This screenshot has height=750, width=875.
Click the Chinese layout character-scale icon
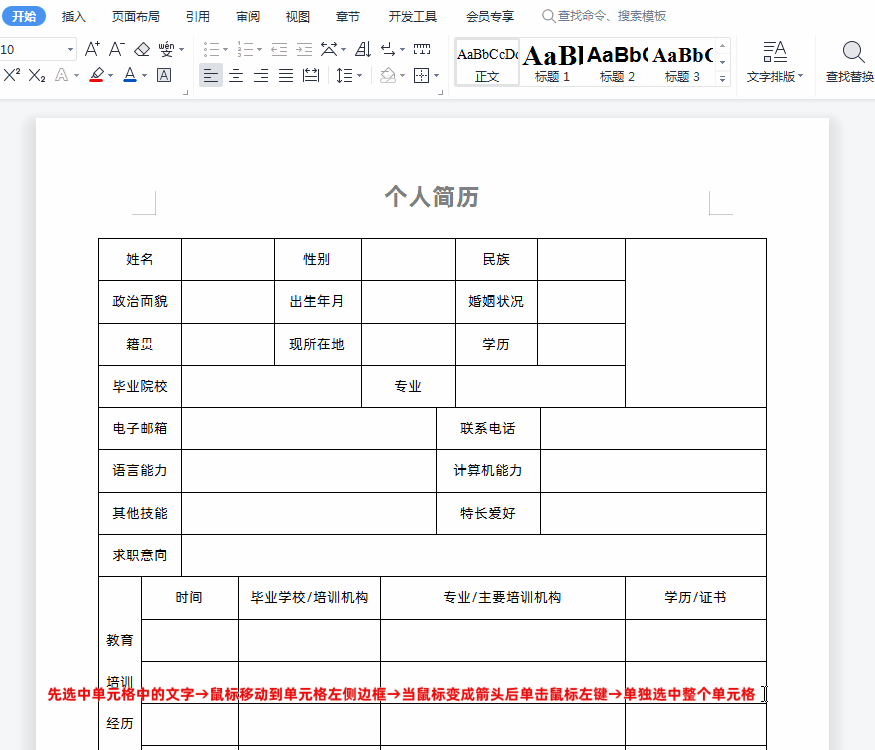point(329,49)
